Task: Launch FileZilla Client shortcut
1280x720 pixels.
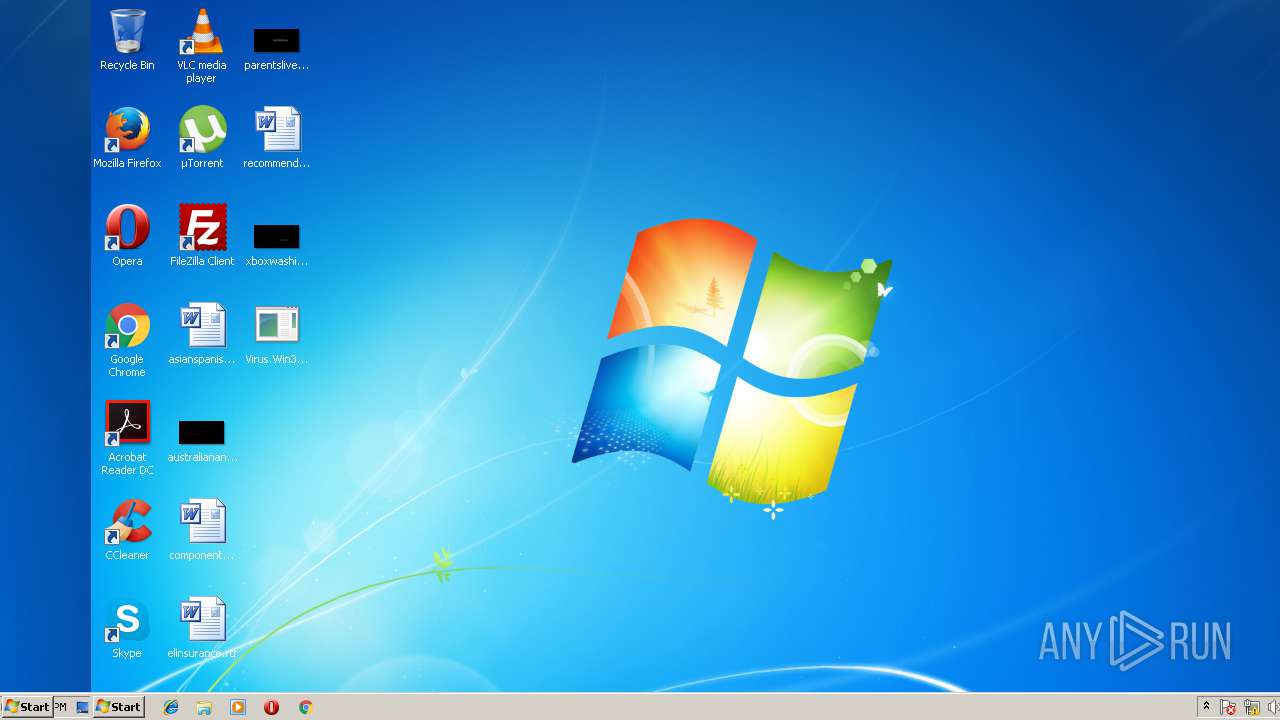Action: (202, 236)
